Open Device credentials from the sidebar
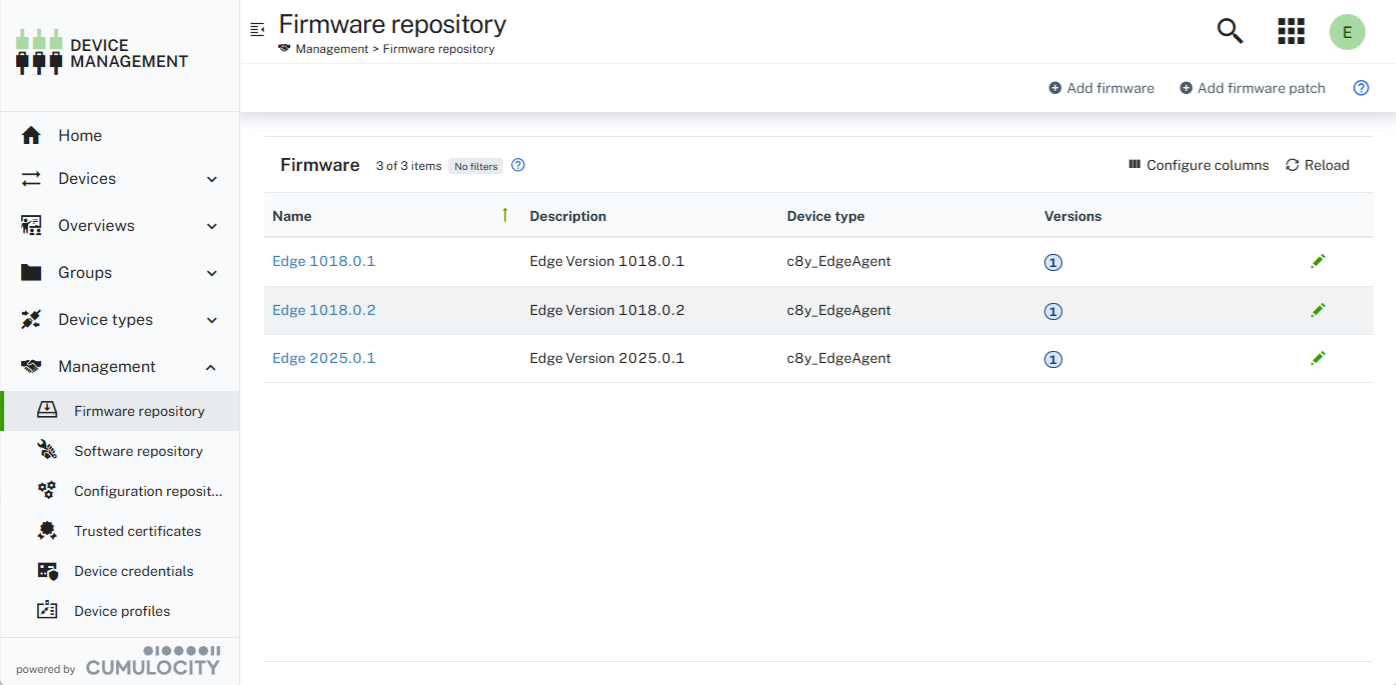This screenshot has width=1396, height=685. pos(47,570)
